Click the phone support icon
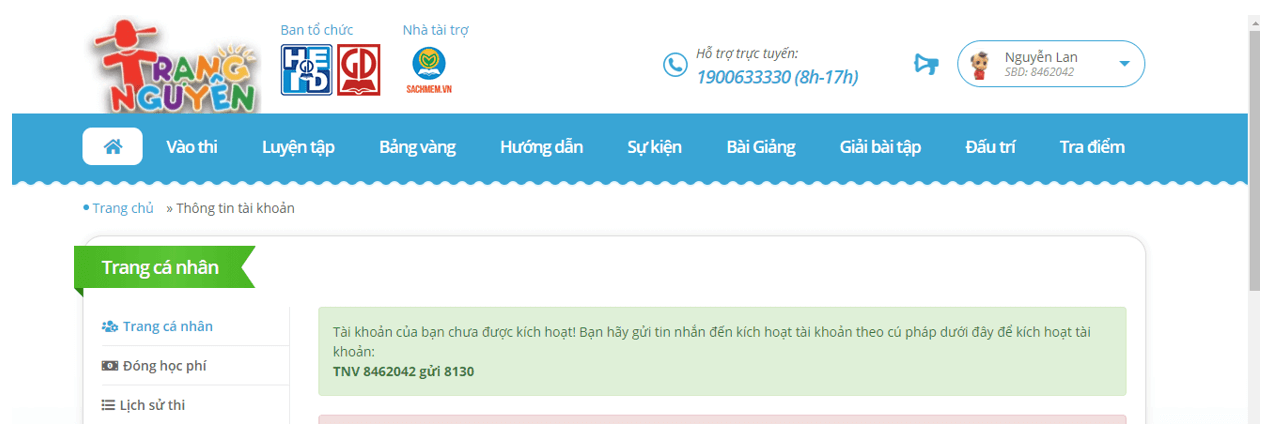Screen dimensions: 1264x444 click(675, 65)
